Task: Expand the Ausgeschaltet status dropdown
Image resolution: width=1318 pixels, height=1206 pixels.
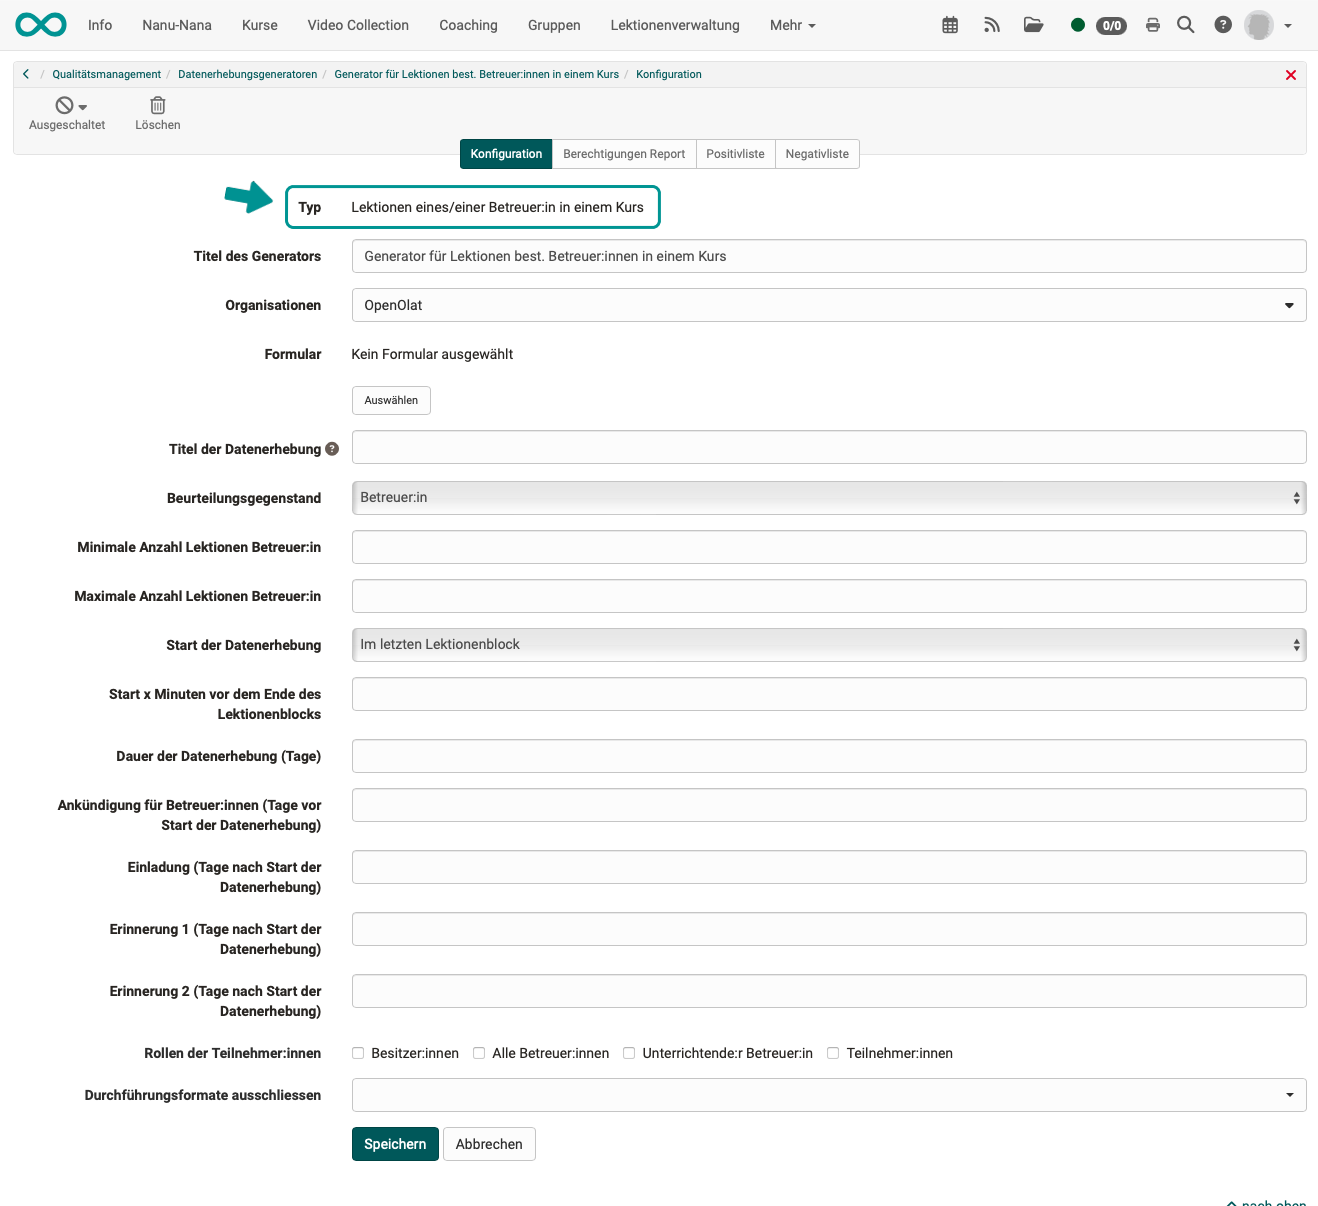Action: pyautogui.click(x=84, y=104)
